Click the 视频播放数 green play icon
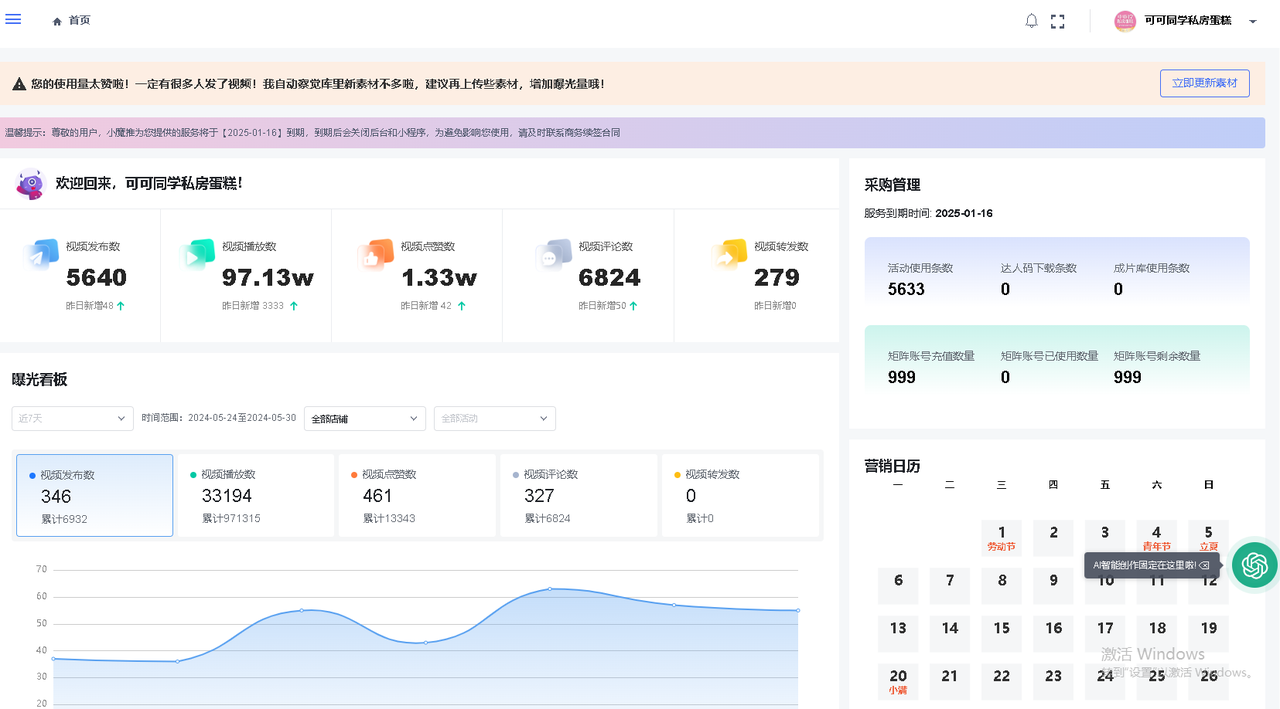The height and width of the screenshot is (709, 1280). (x=197, y=255)
